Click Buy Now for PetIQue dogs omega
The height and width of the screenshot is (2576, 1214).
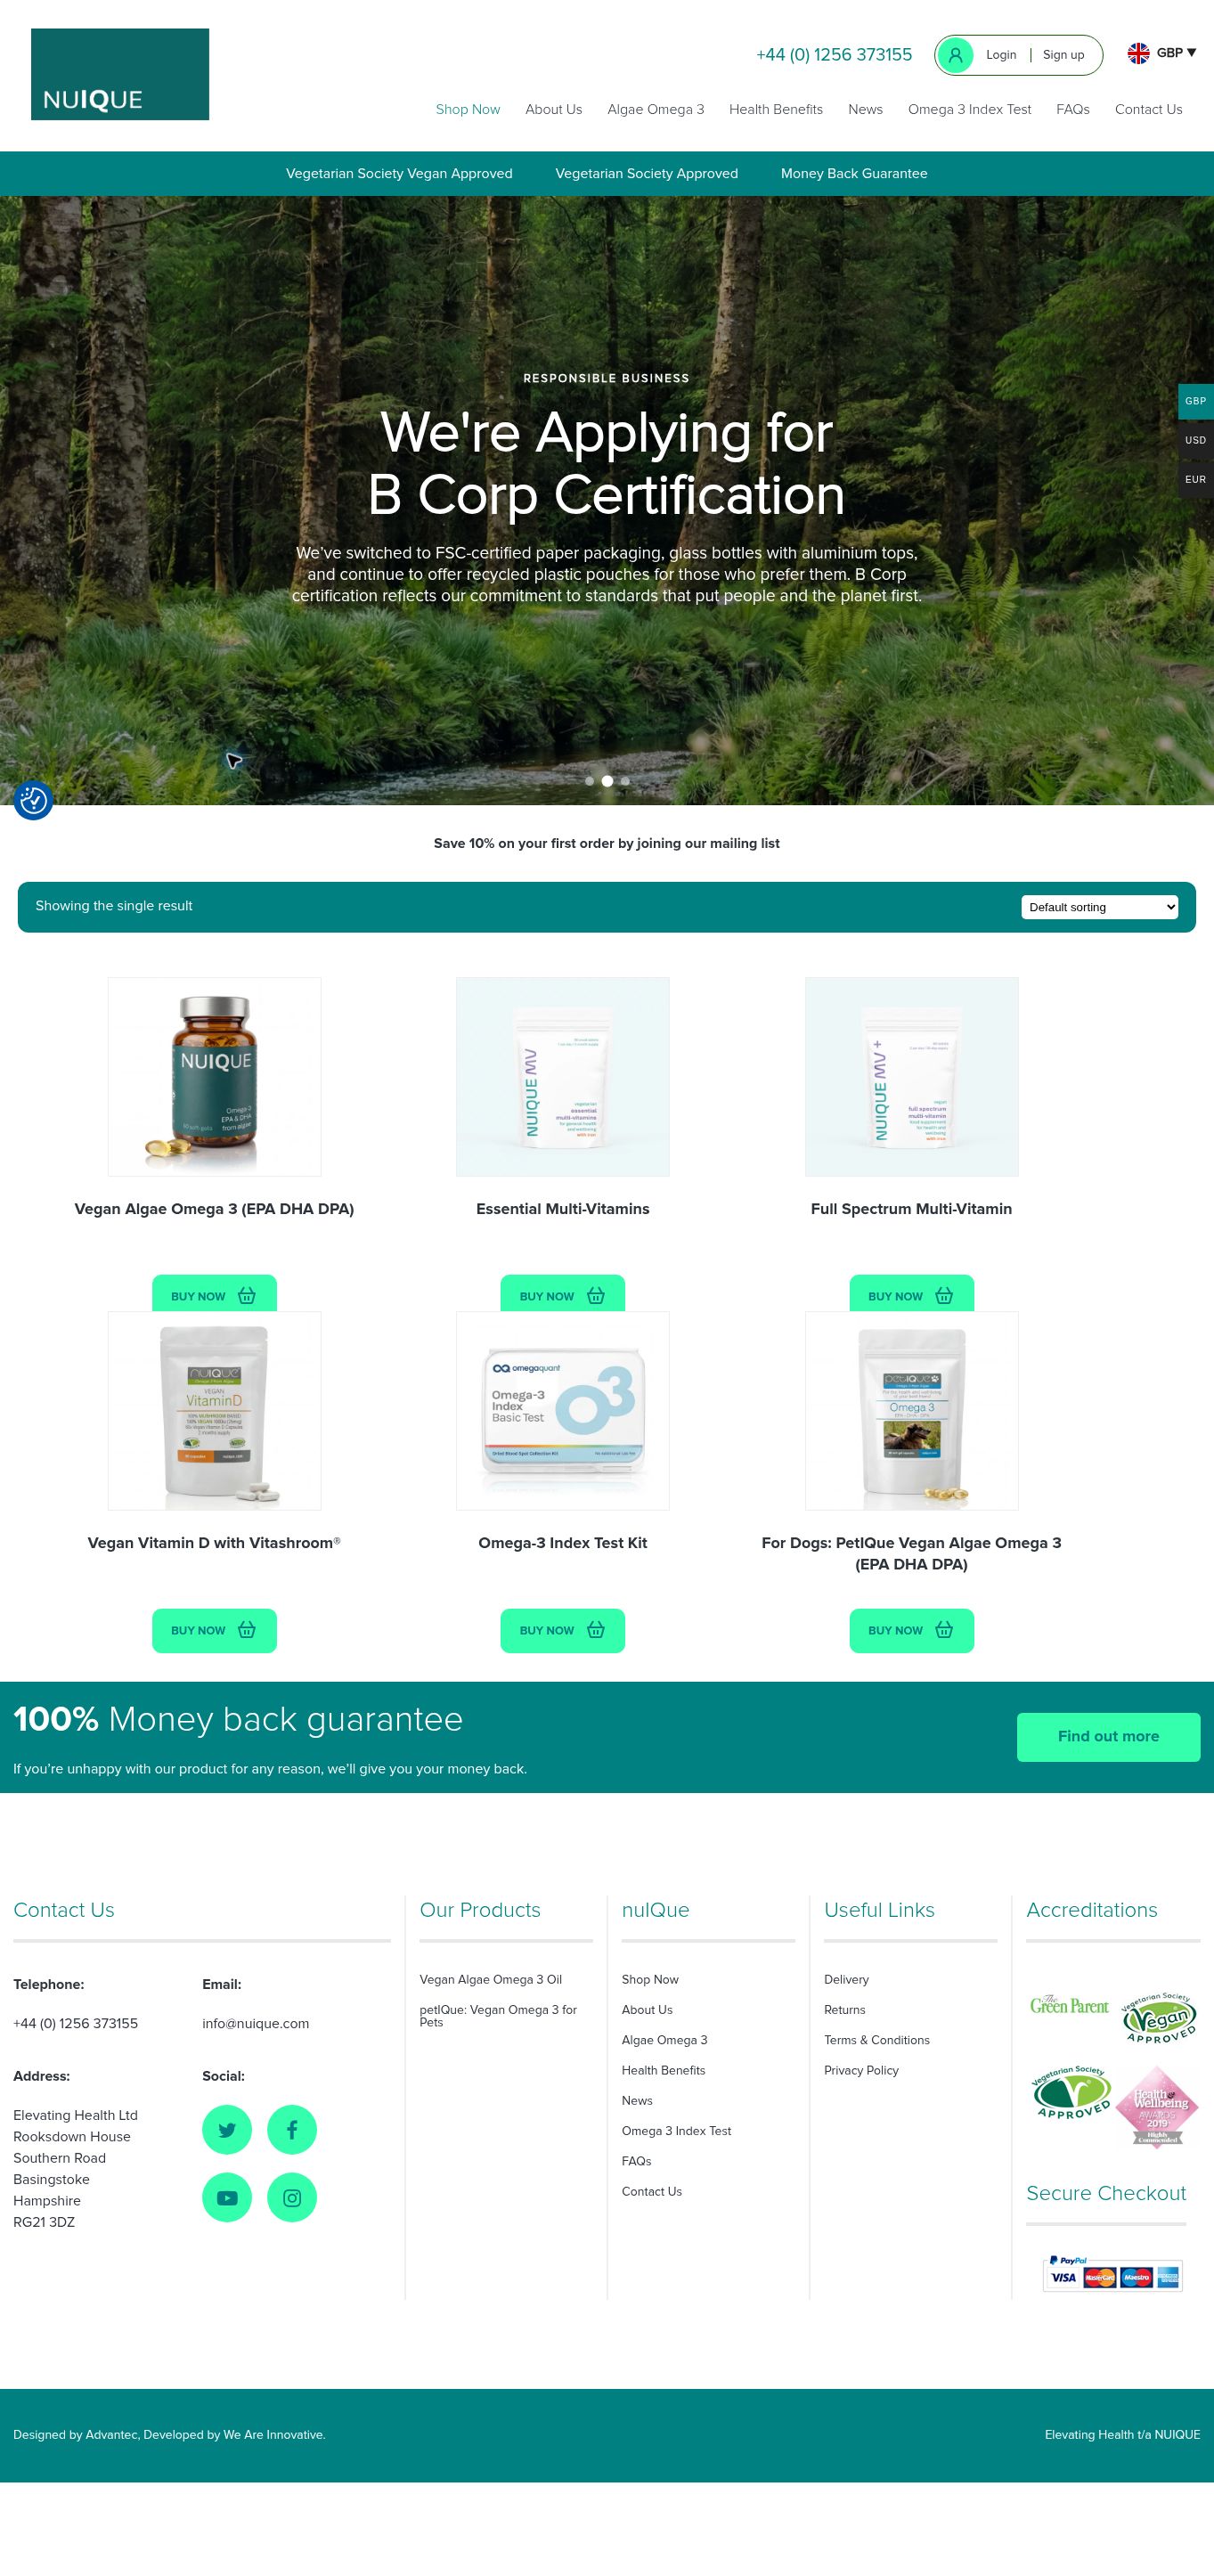(912, 1630)
